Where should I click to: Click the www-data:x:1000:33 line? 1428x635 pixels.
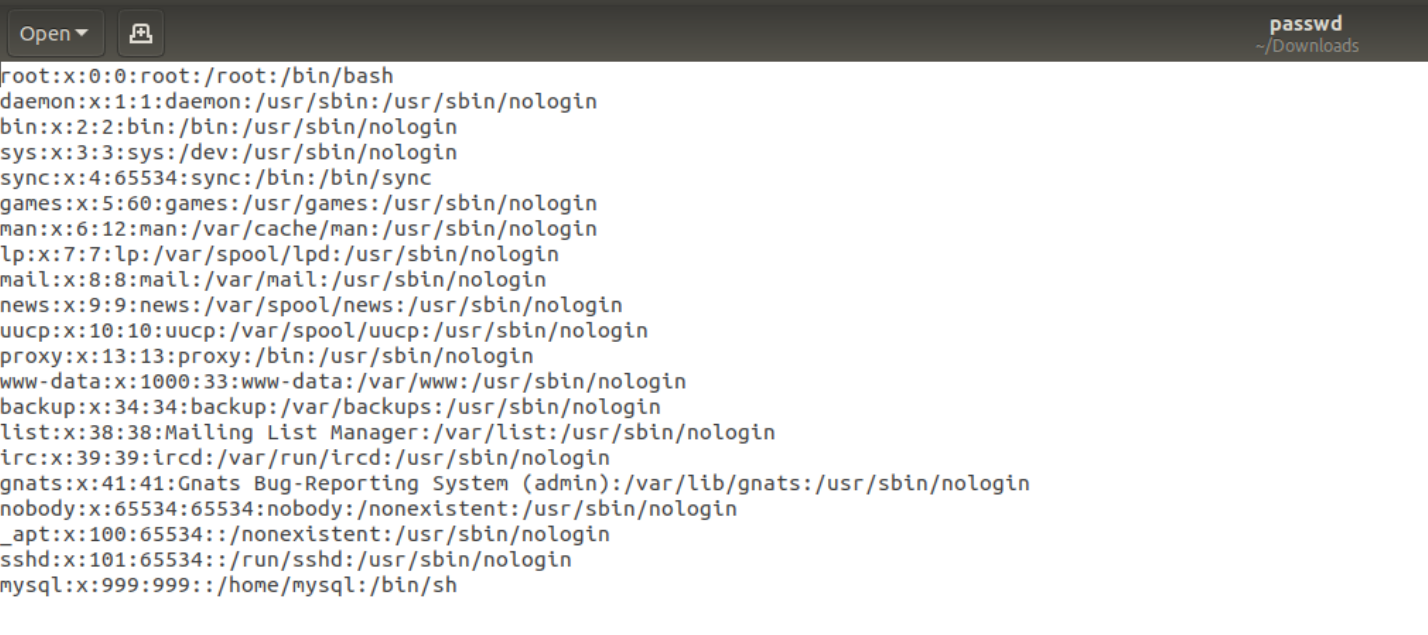coord(343,382)
